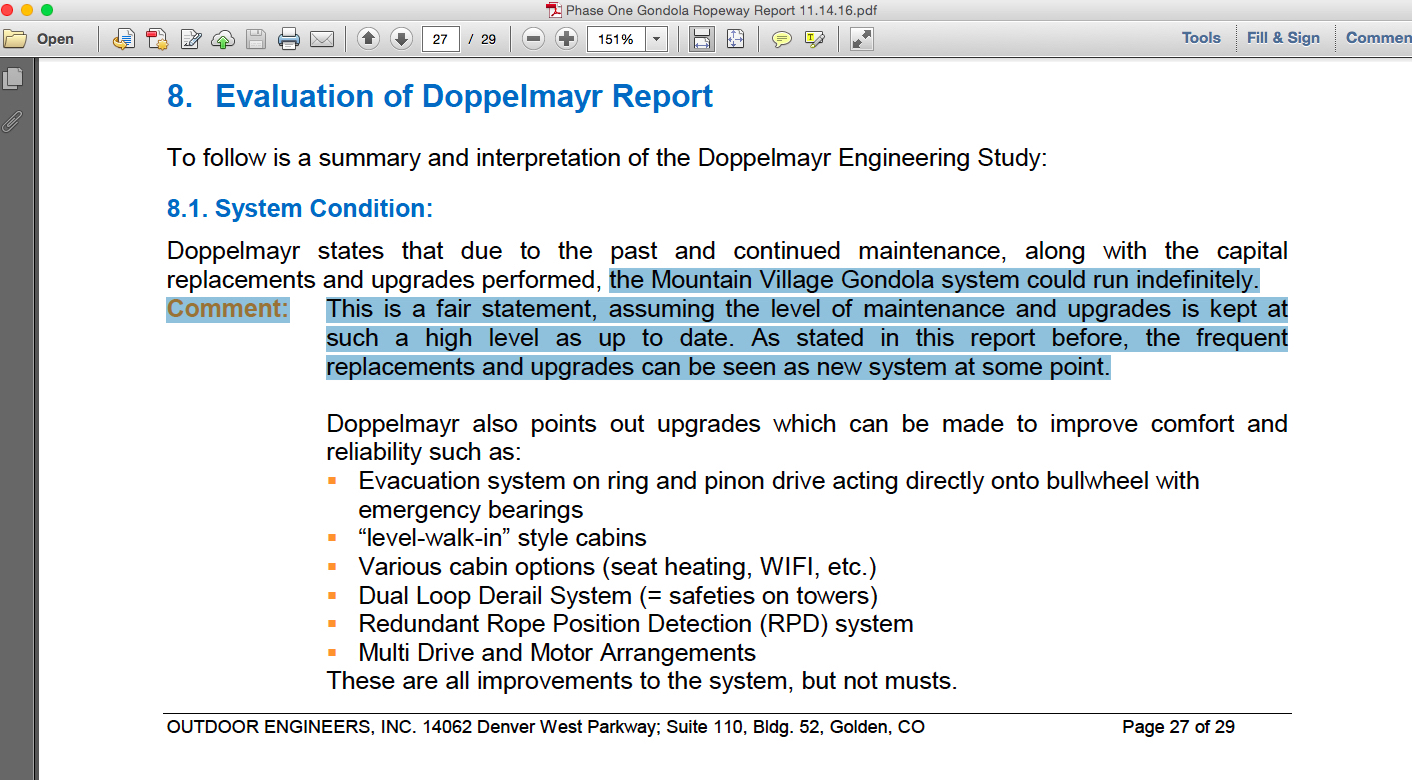Image resolution: width=1412 pixels, height=780 pixels.
Task: Upload file with the cloud icon
Action: point(223,39)
